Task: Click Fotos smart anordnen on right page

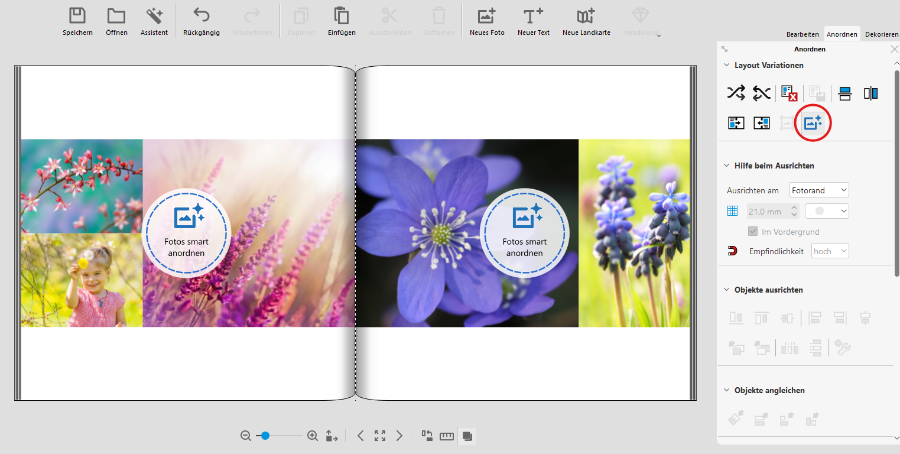Action: point(524,232)
